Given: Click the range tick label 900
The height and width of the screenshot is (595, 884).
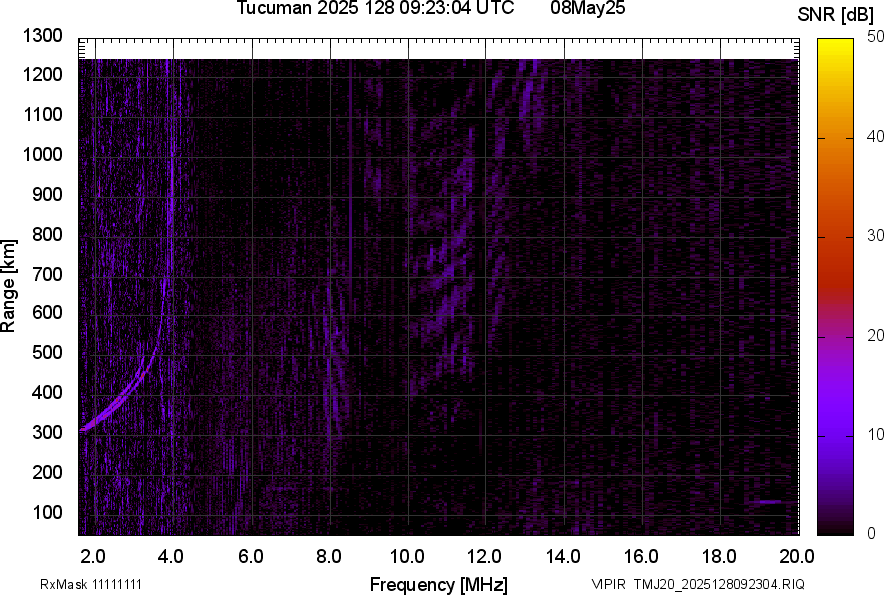Looking at the screenshot, I should (x=47, y=194).
